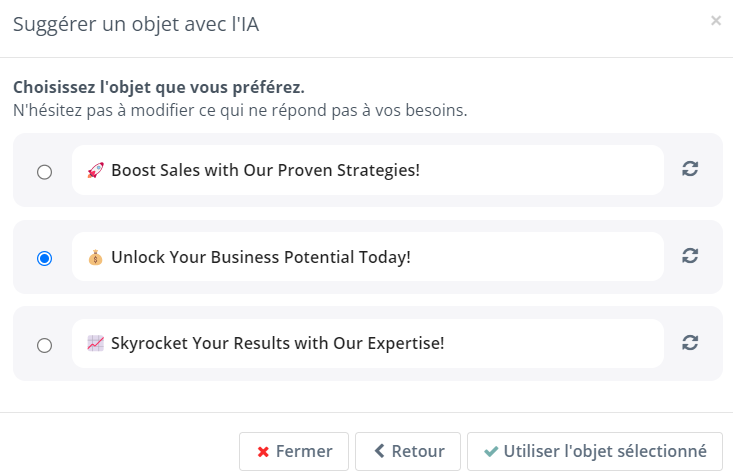
Task: Click the Fermer button
Action: [294, 452]
